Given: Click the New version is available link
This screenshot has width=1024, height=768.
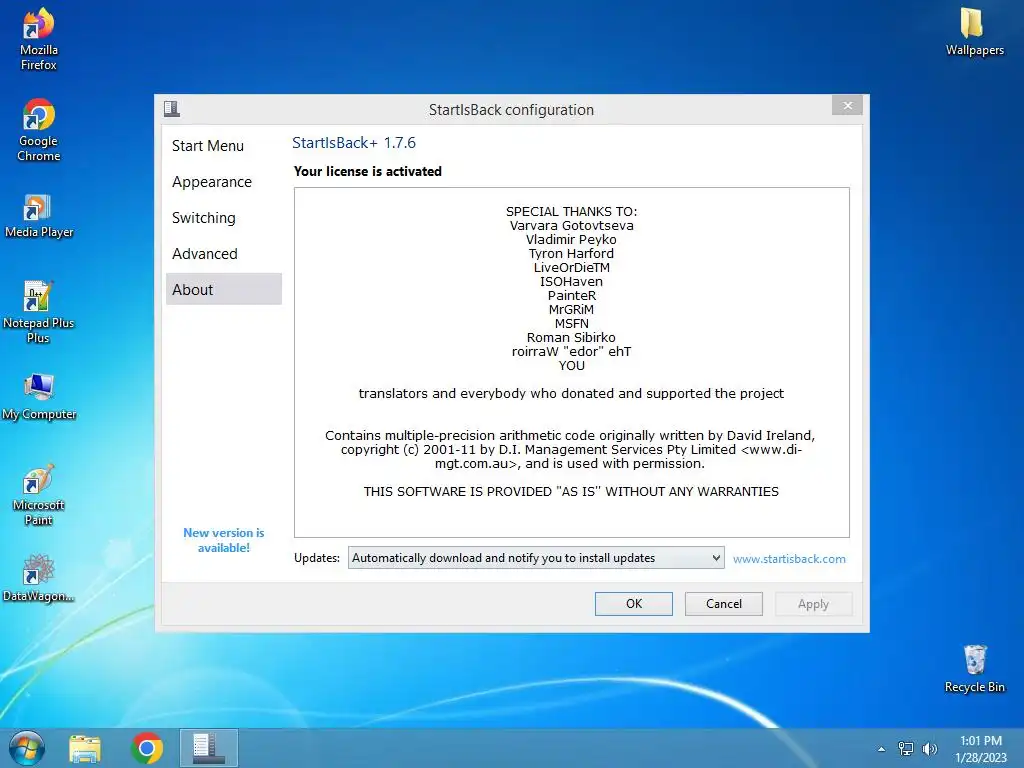Looking at the screenshot, I should 223,540.
